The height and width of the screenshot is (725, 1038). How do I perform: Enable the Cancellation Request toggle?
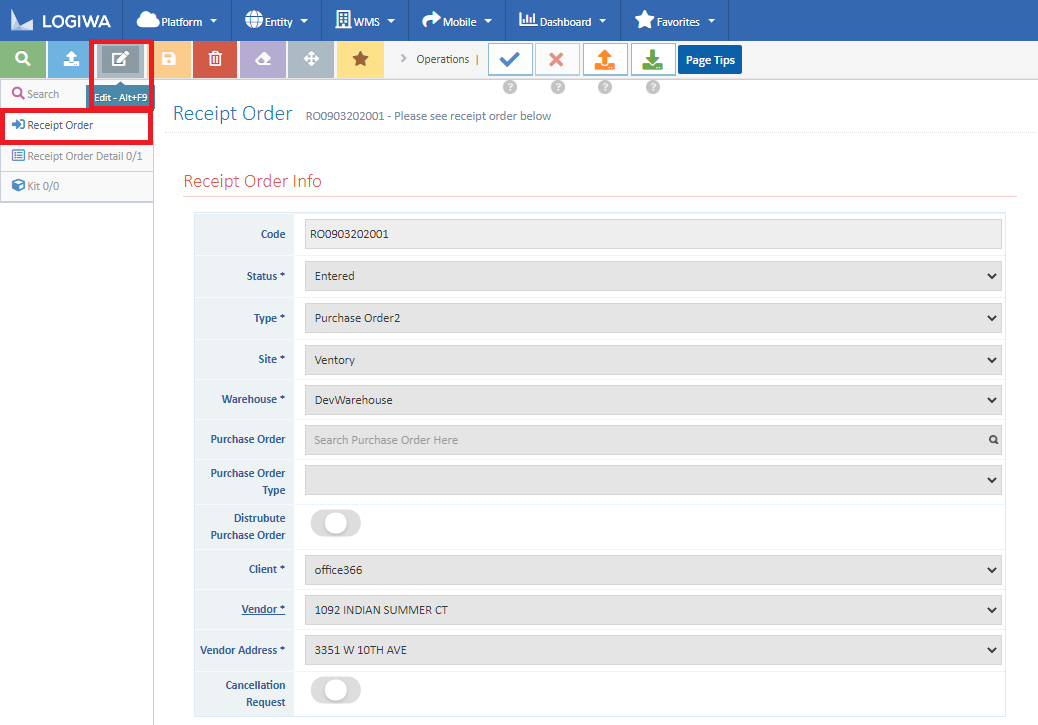coord(335,690)
